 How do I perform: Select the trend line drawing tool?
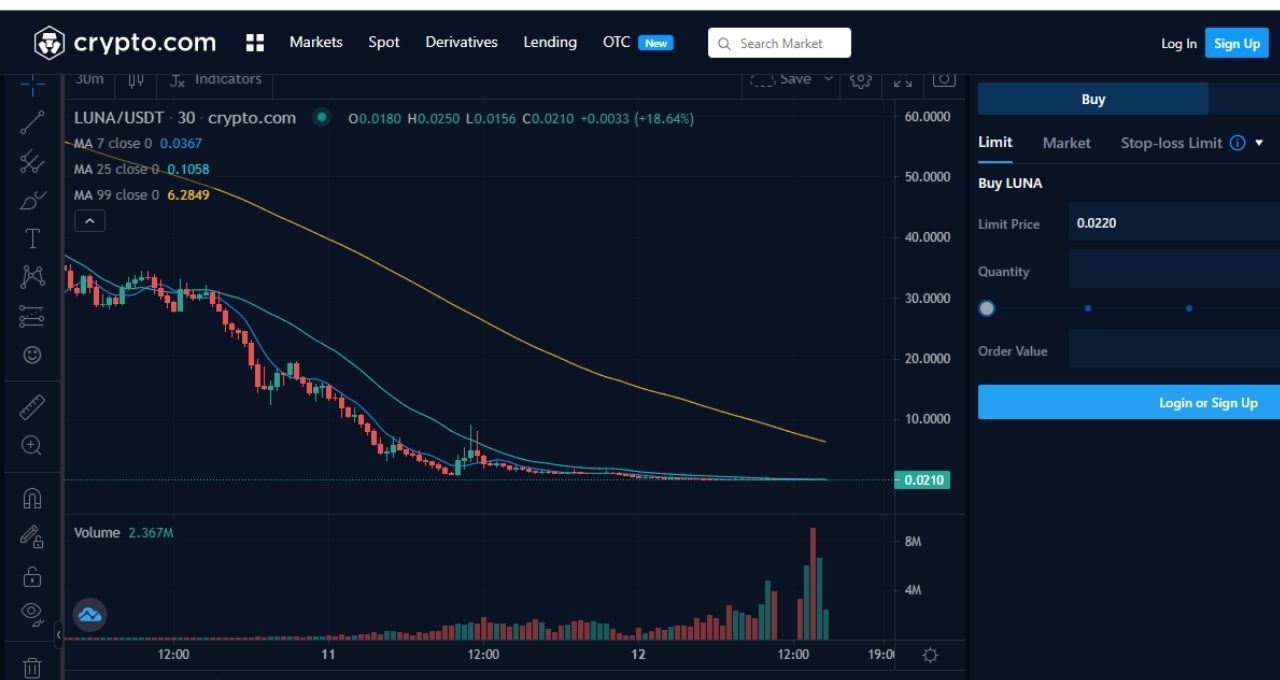(32, 122)
